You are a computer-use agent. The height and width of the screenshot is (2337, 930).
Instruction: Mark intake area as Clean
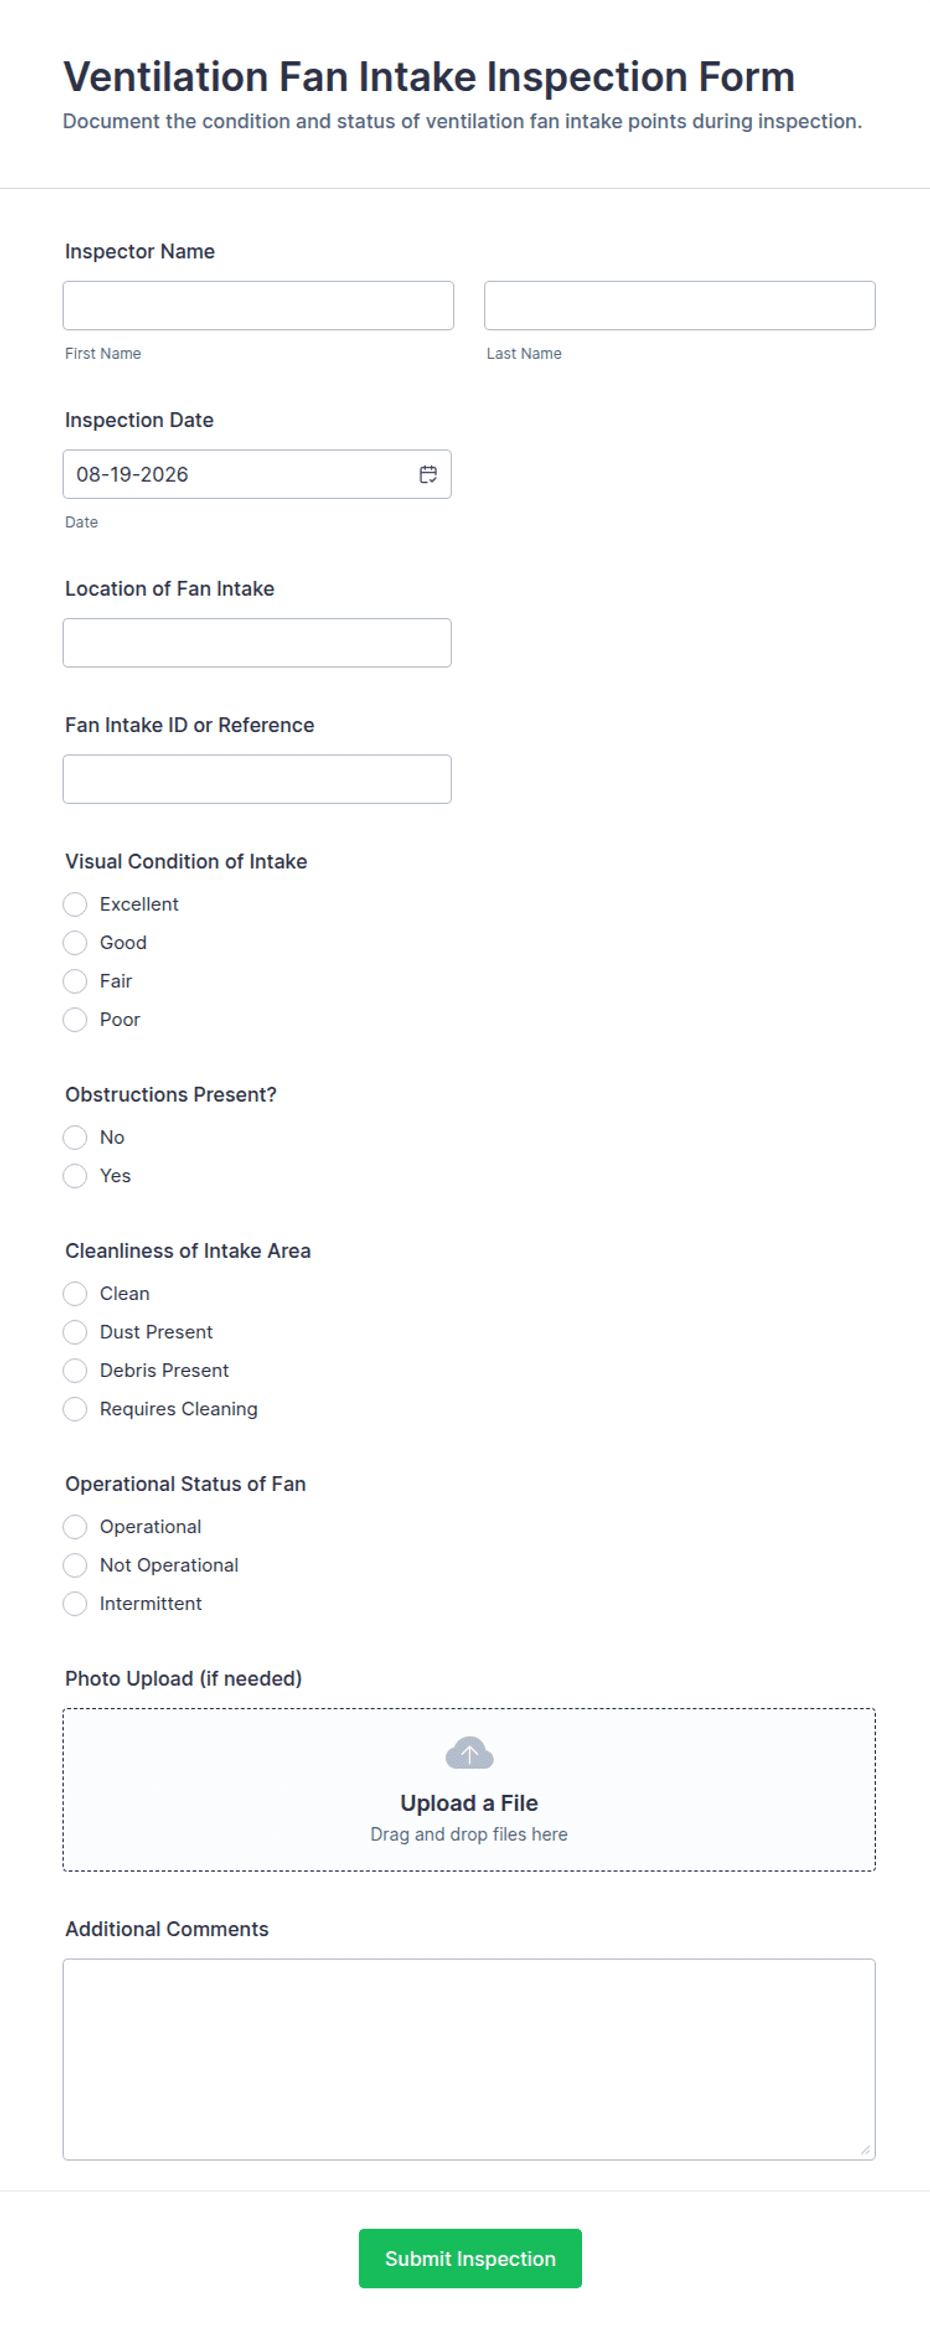(x=75, y=1294)
